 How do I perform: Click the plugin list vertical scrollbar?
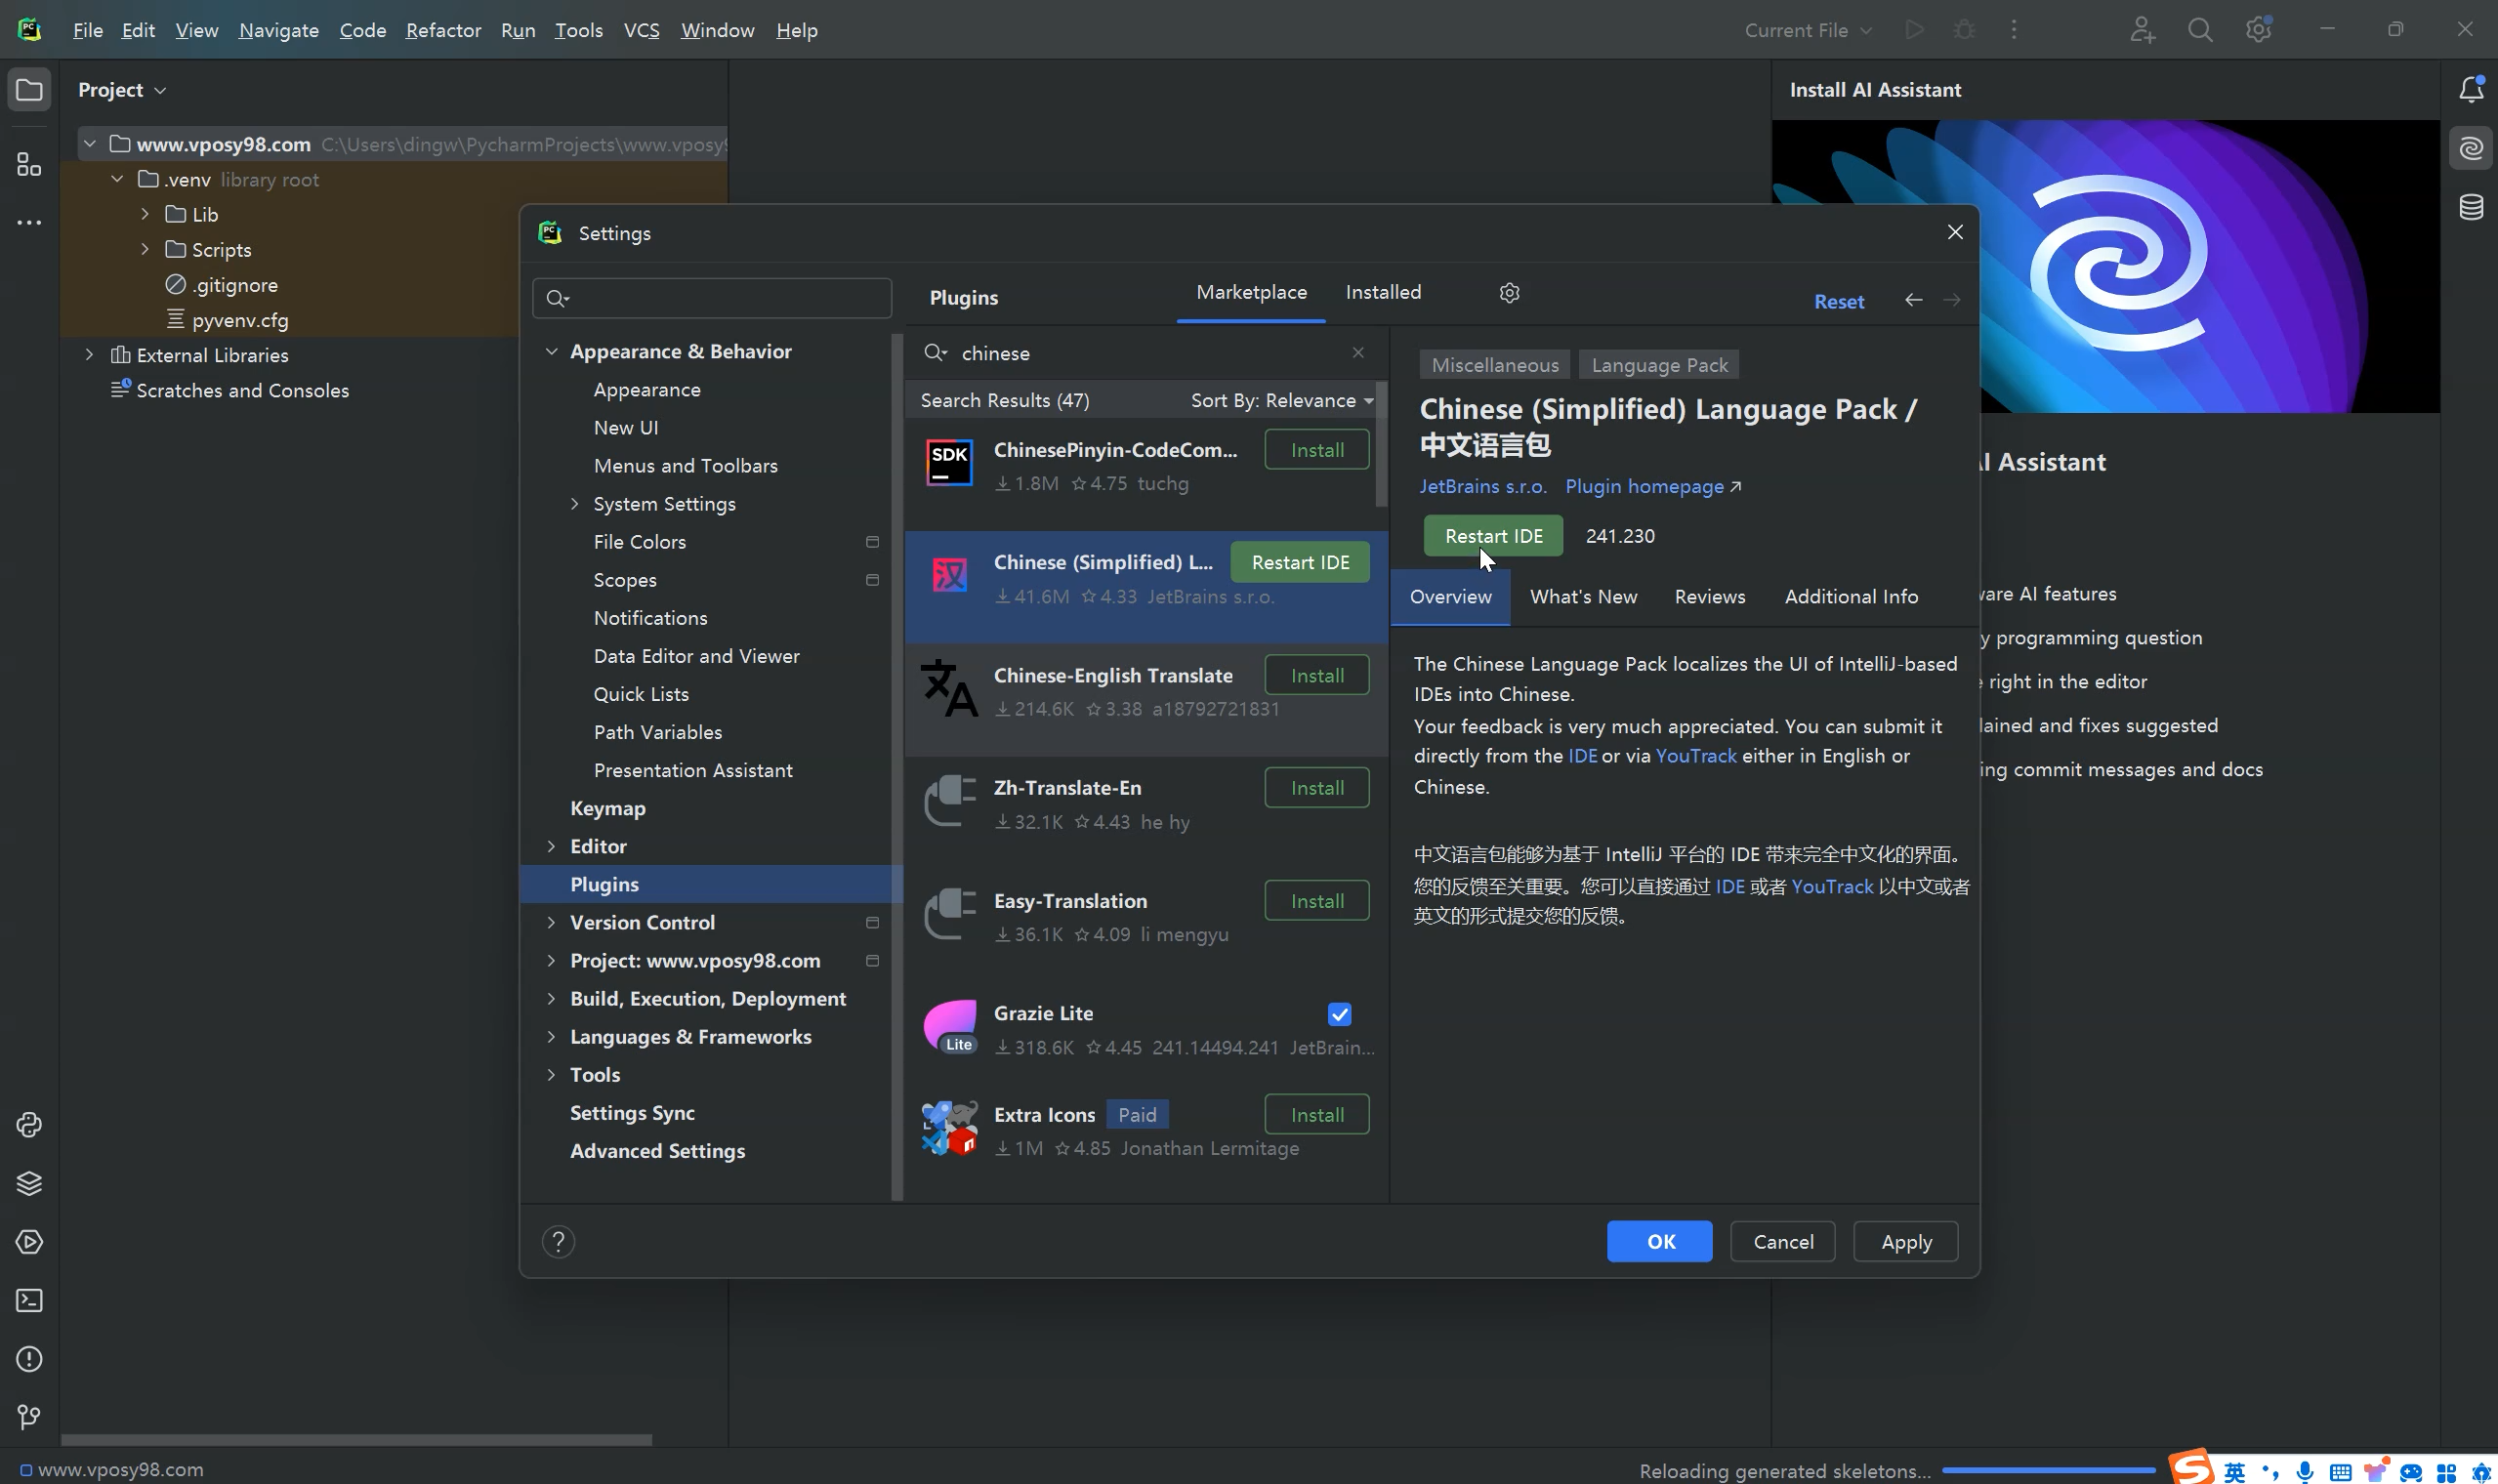1380,445
